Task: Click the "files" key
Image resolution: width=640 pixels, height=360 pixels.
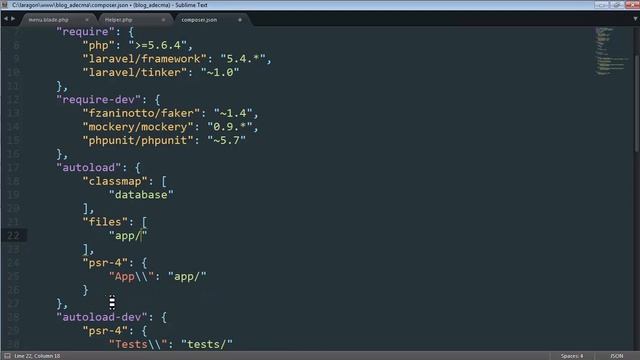Action: [x=105, y=222]
